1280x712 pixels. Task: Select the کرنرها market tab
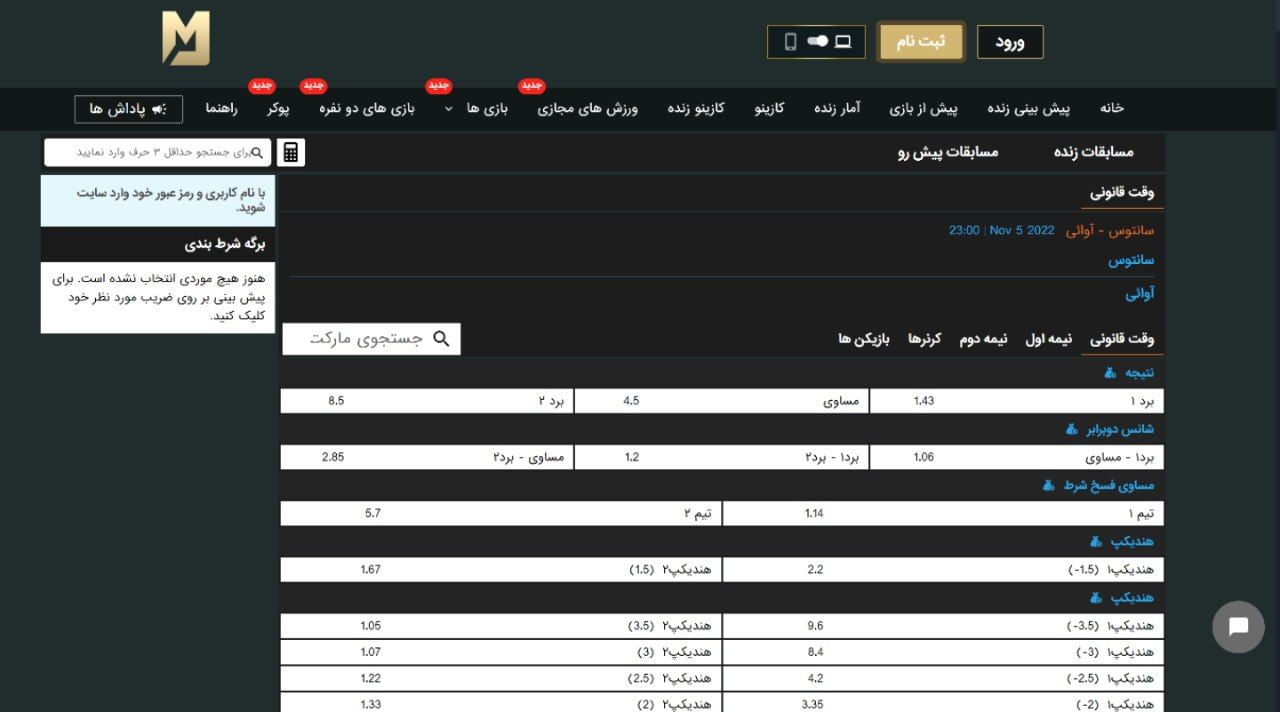pos(924,338)
